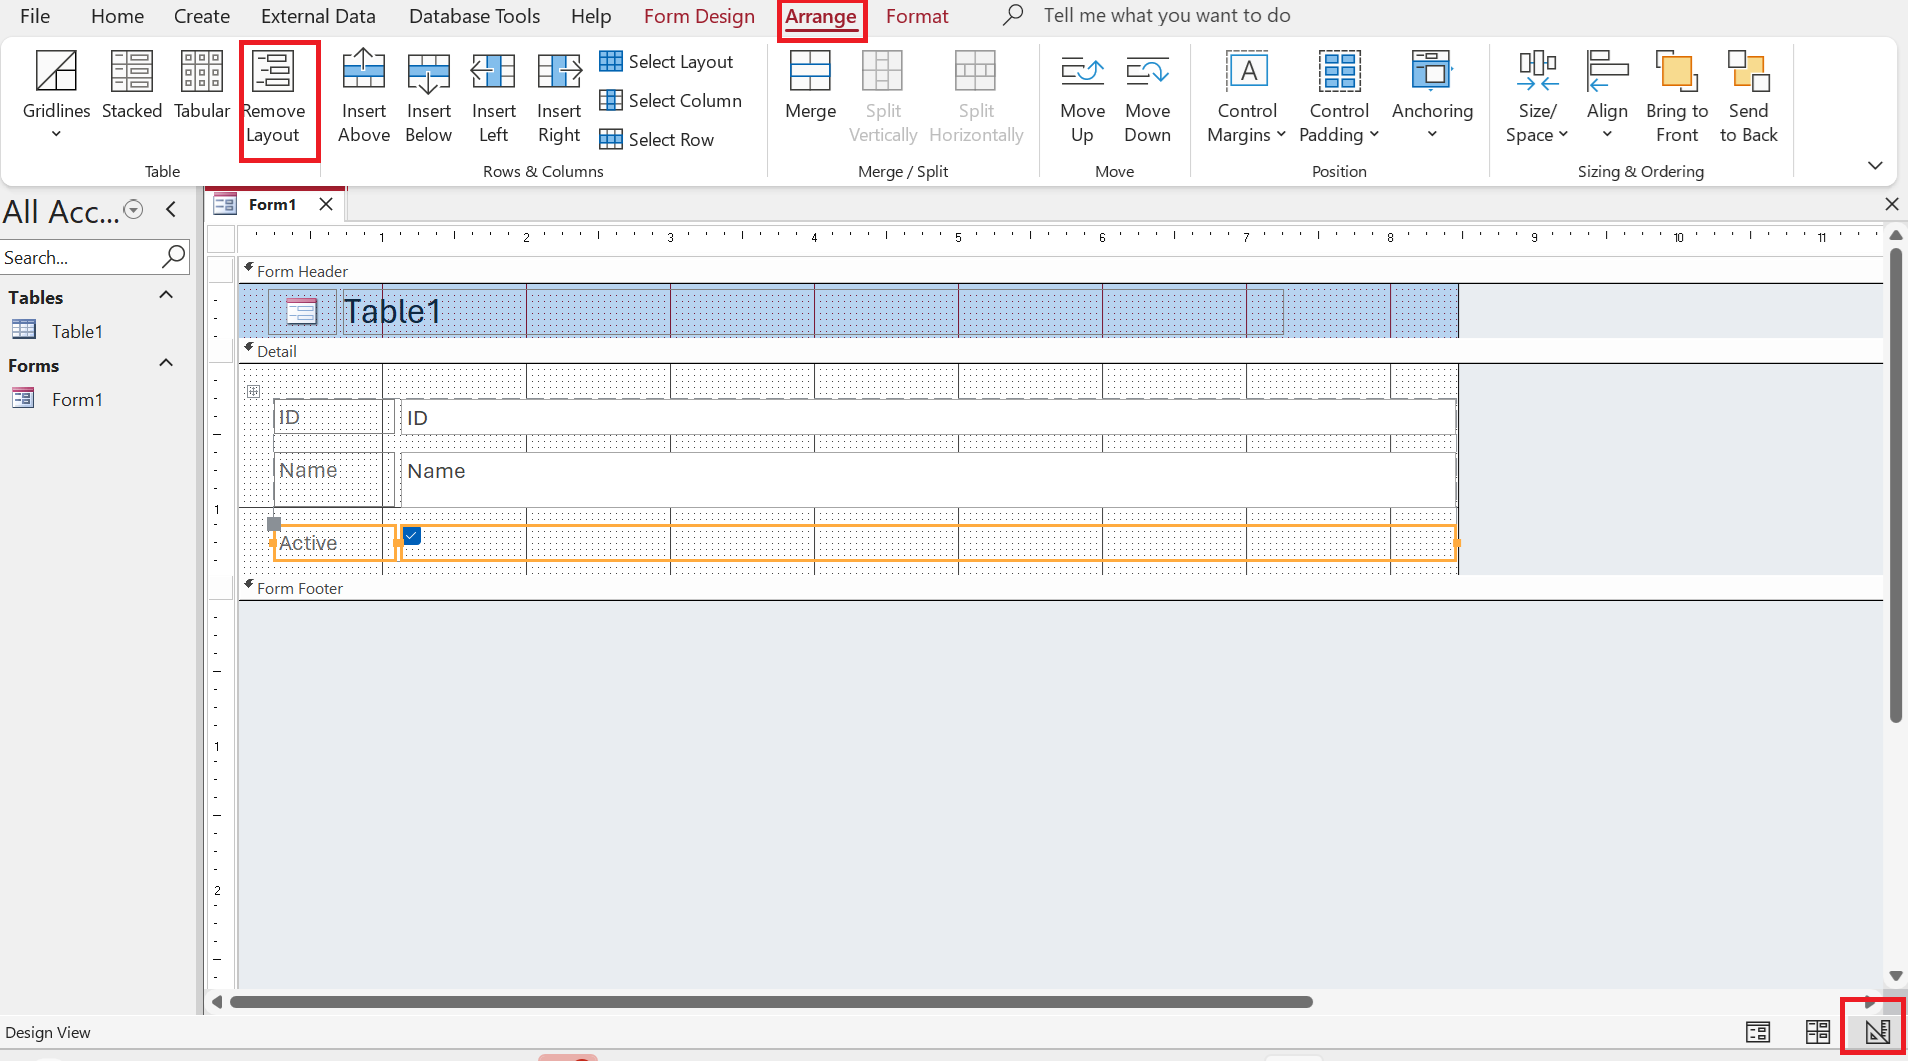Screen dimensions: 1908x1061
Task: Merge the selected cells
Action: pyautogui.click(x=810, y=86)
